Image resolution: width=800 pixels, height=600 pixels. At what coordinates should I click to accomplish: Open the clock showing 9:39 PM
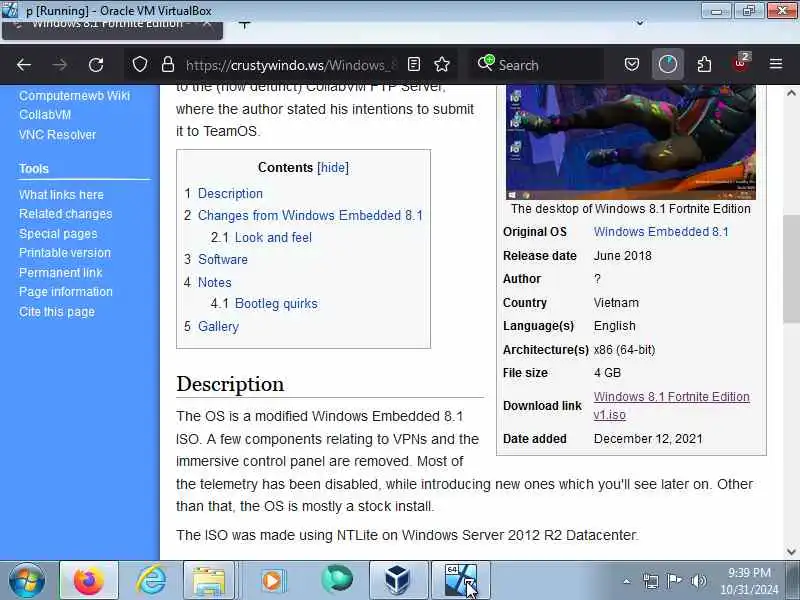[x=749, y=581]
